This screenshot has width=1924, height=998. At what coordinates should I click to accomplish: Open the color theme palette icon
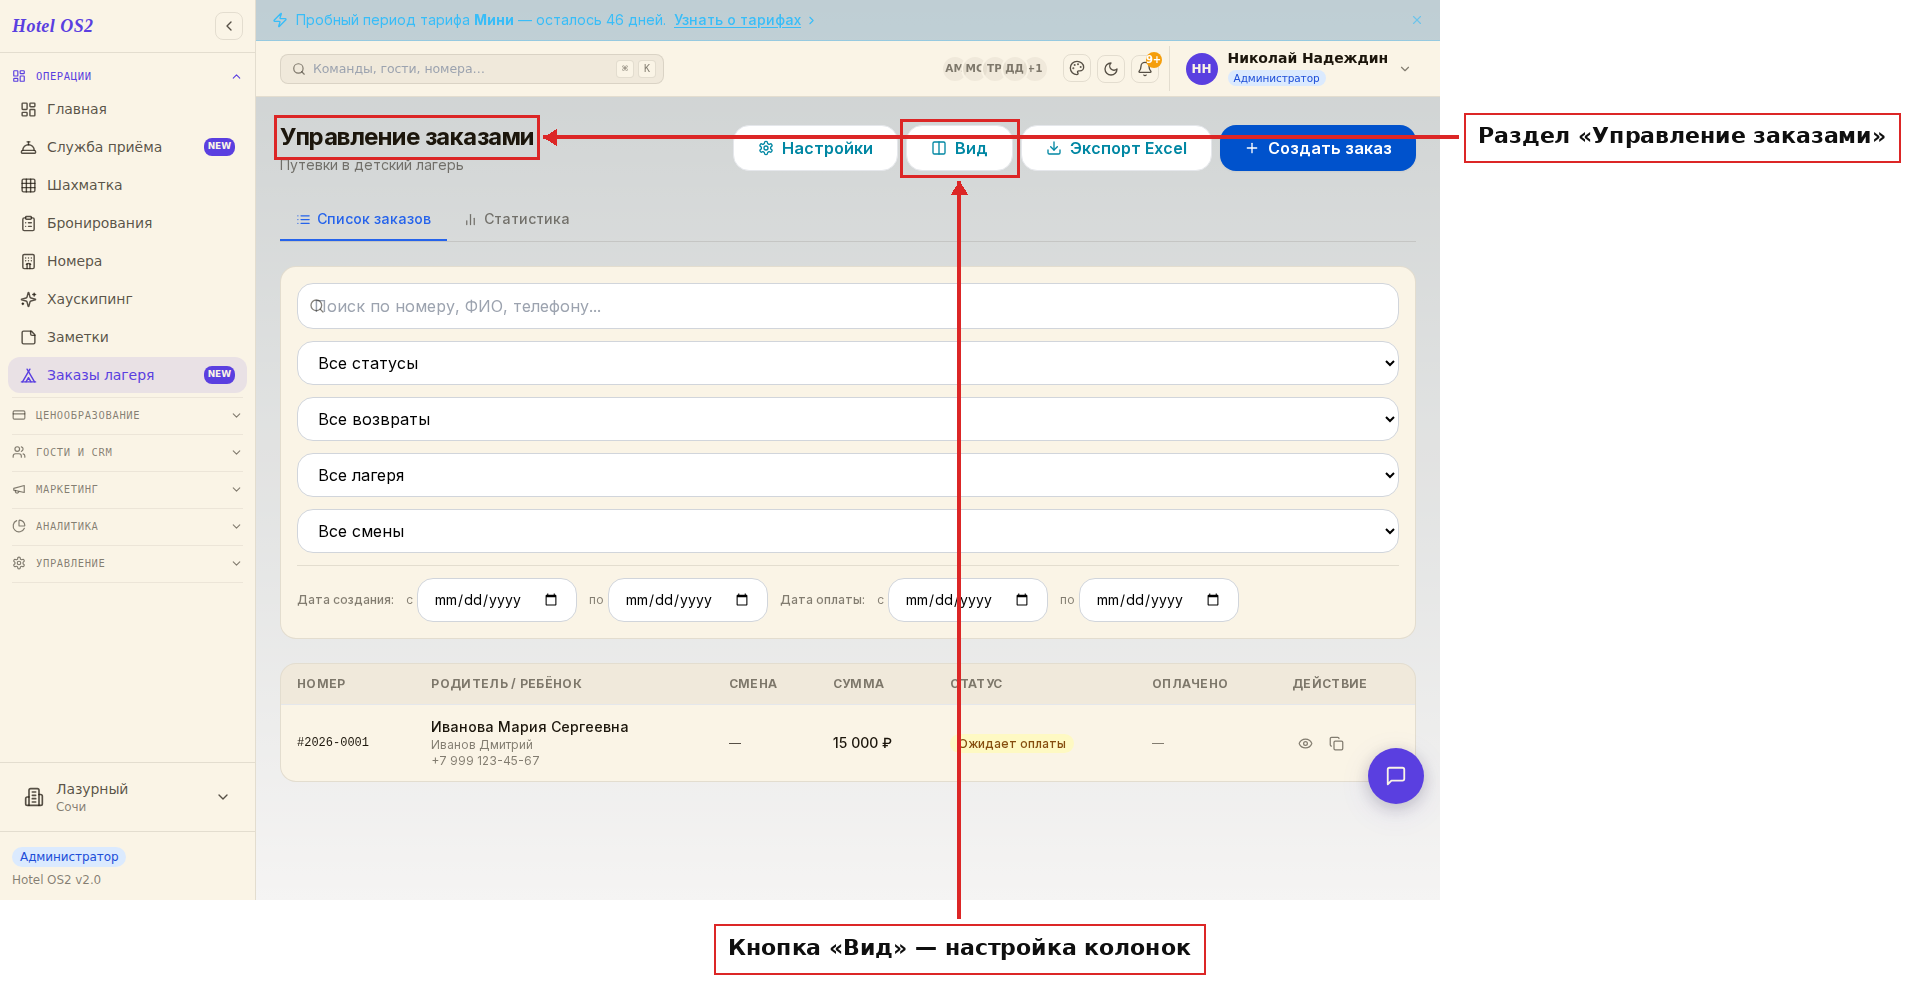tap(1077, 68)
